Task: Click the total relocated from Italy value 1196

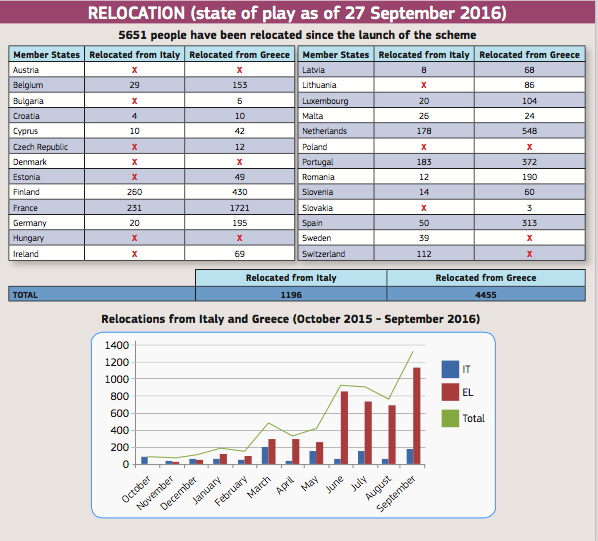Action: pyautogui.click(x=291, y=295)
